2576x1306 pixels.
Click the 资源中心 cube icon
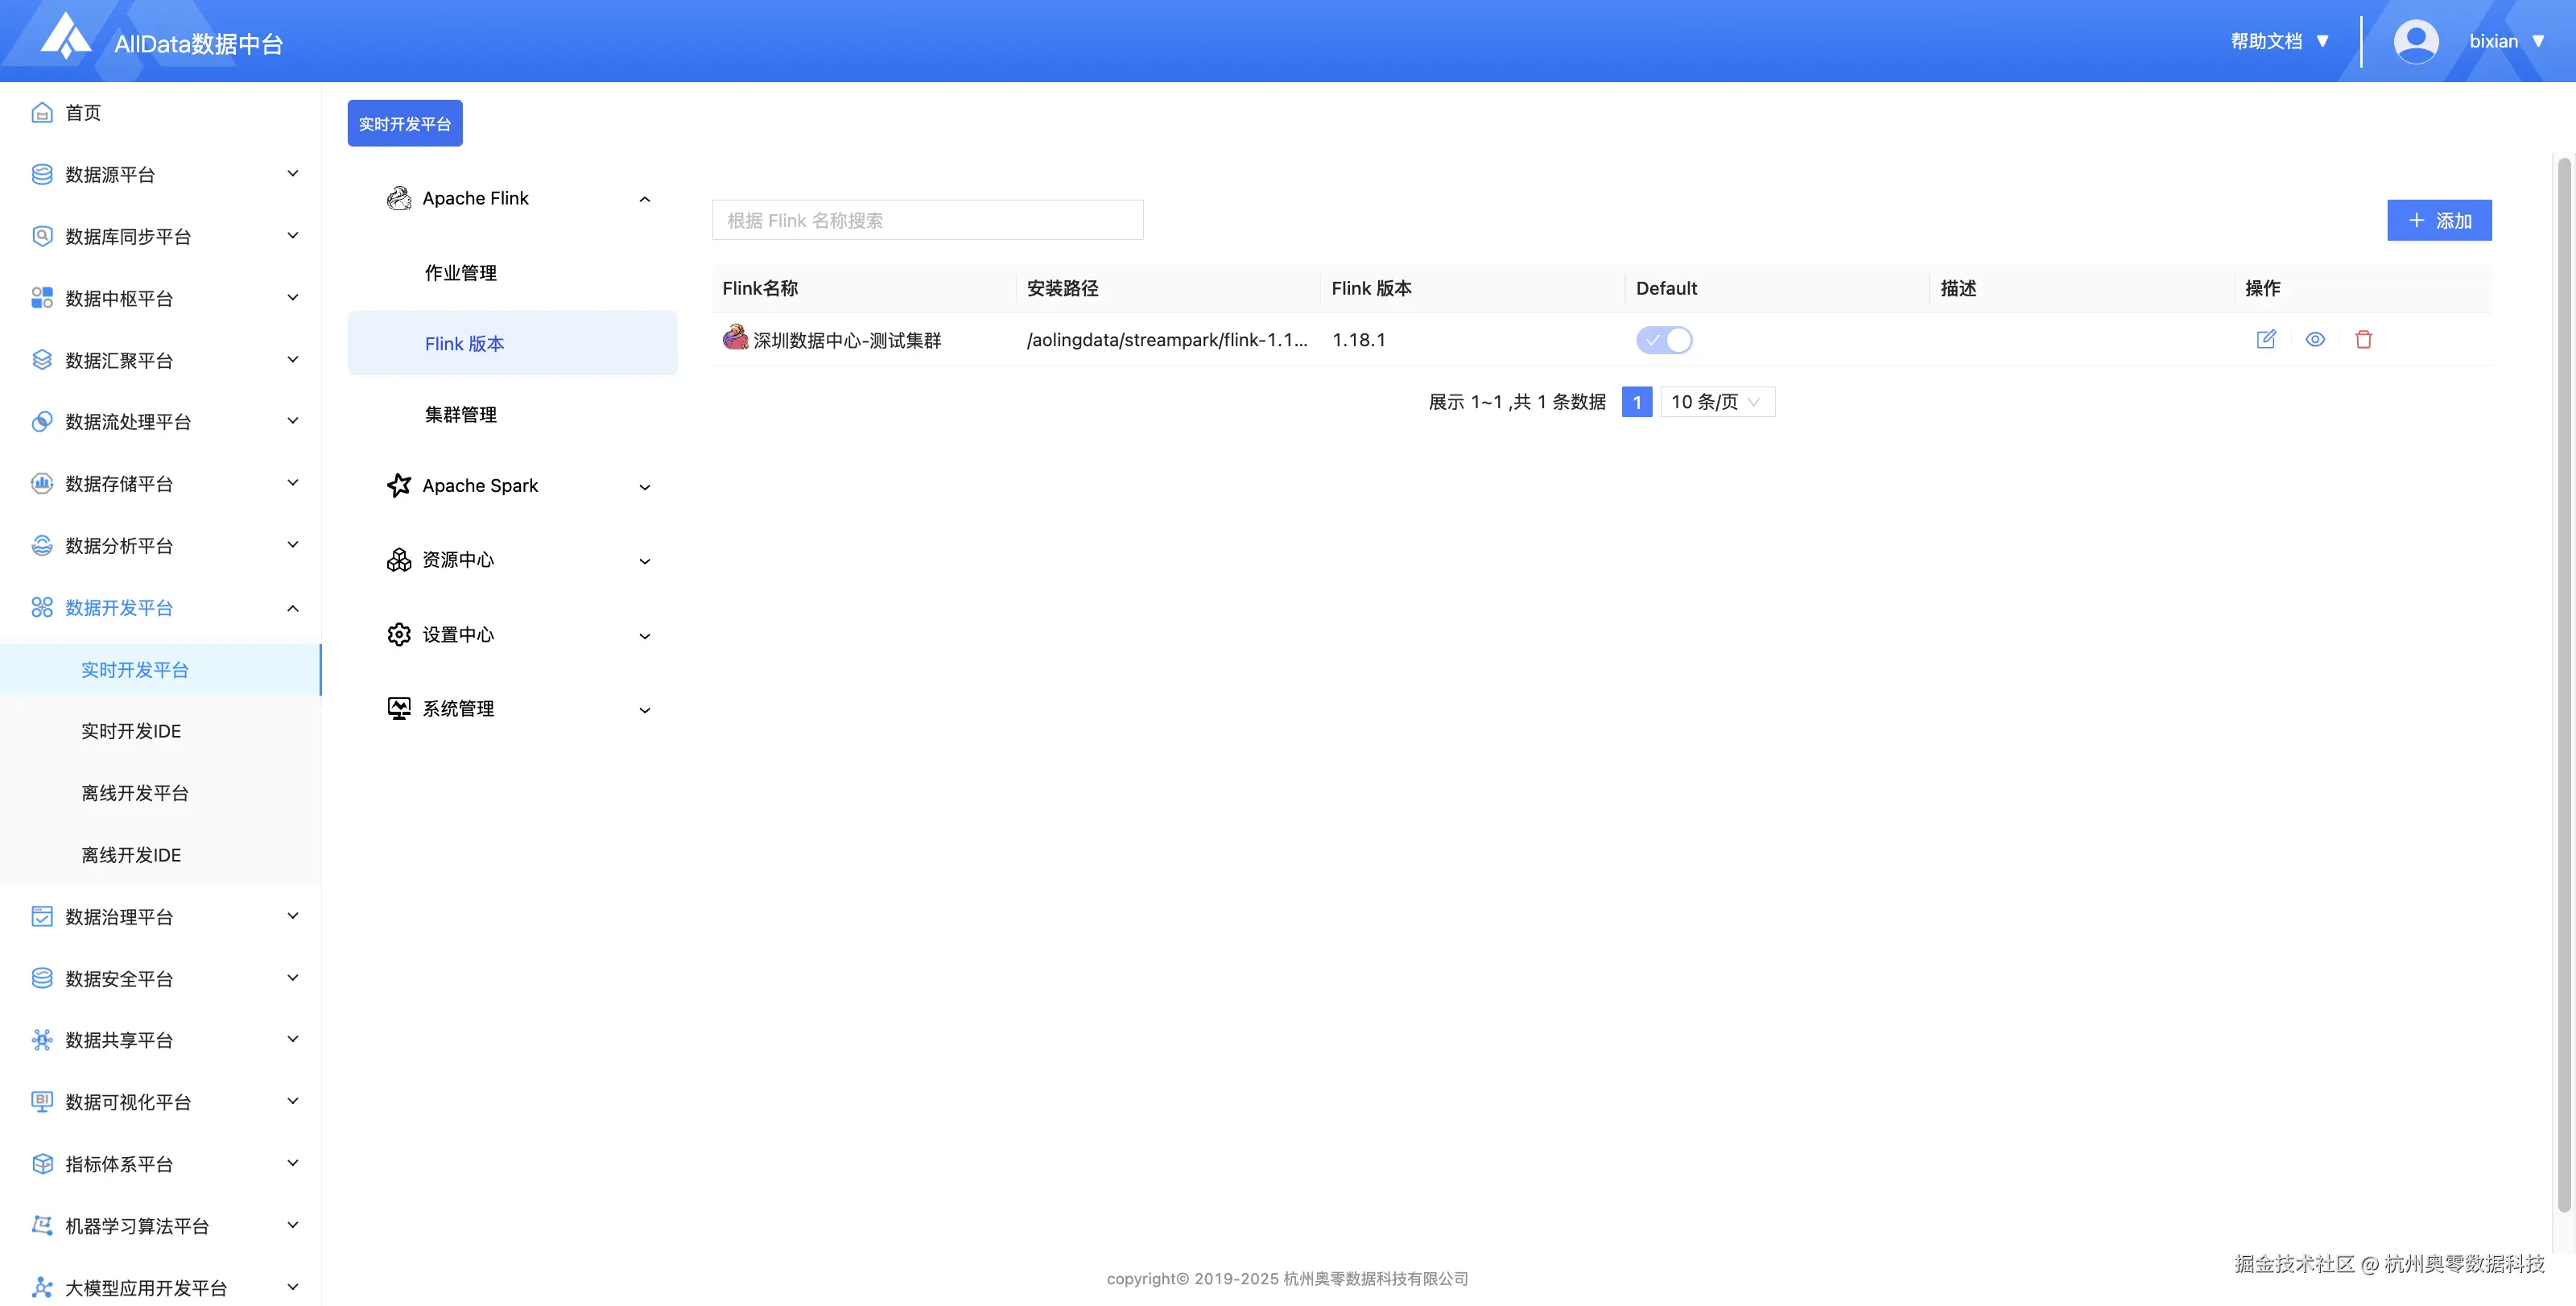[x=398, y=560]
